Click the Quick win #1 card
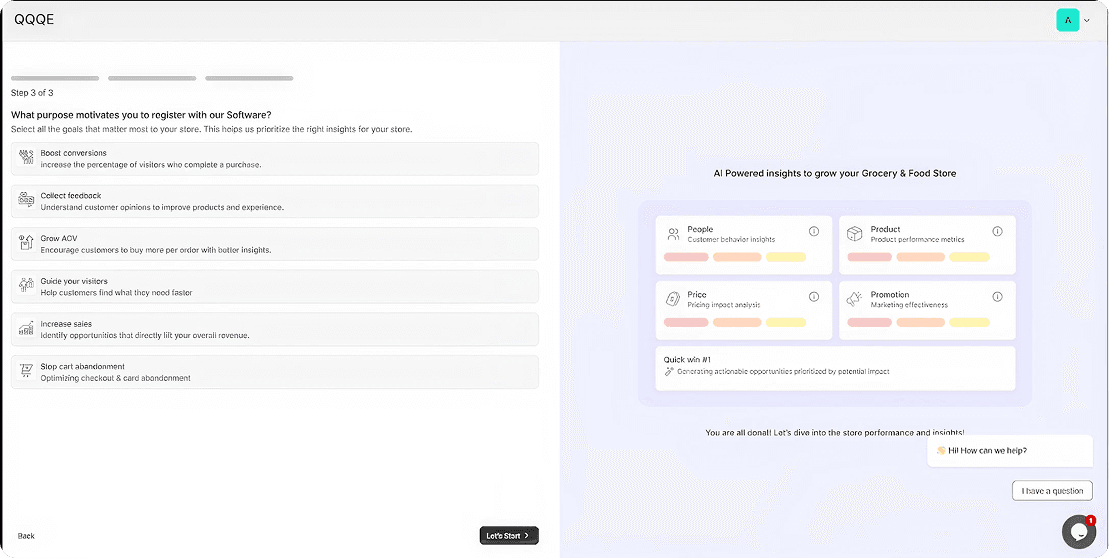The image size is (1109, 558). 835,368
